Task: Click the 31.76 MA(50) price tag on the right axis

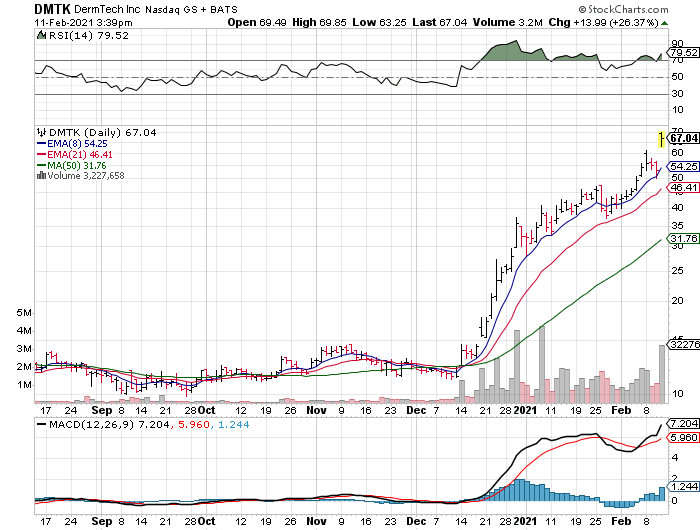Action: [x=684, y=238]
